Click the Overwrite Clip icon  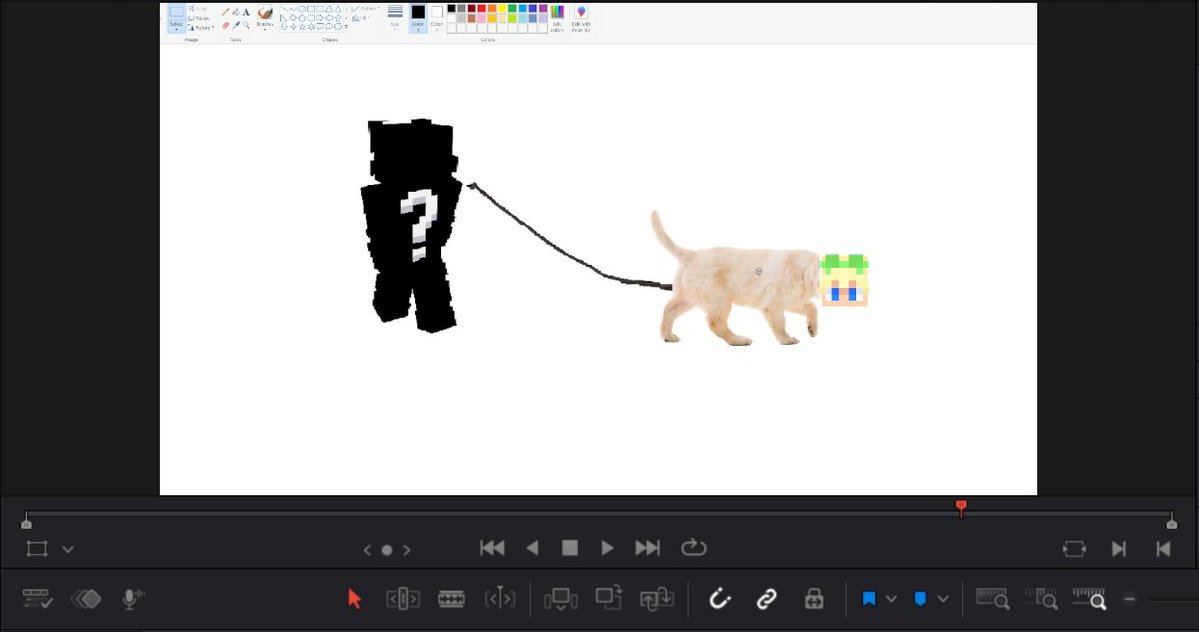(609, 598)
